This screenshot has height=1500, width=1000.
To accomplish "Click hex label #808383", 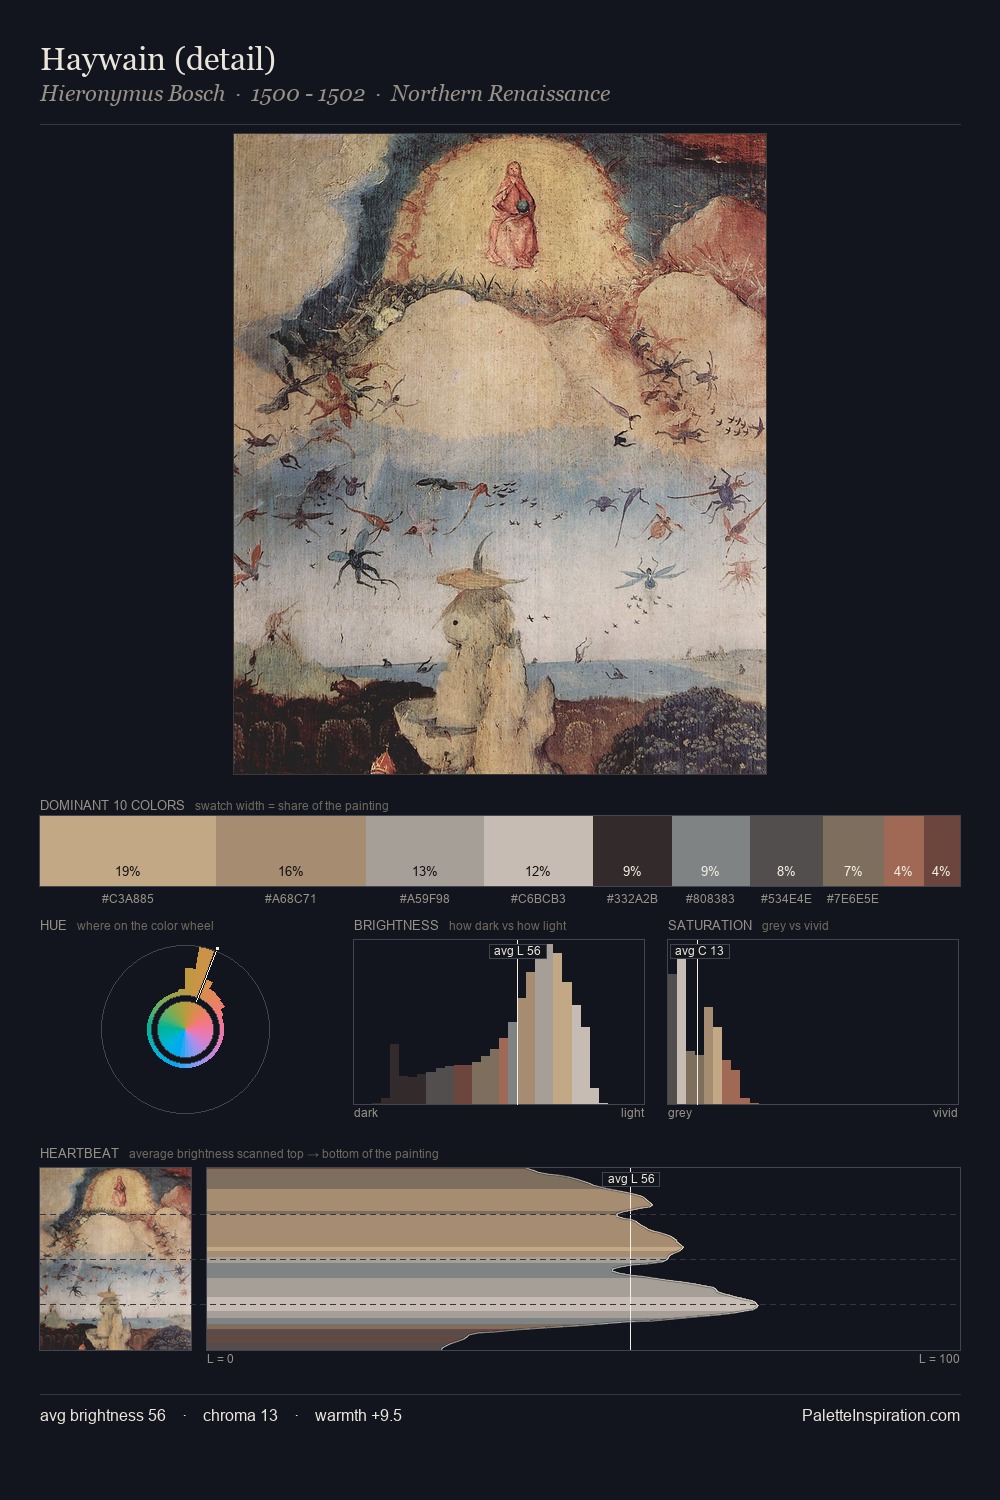I will pyautogui.click(x=711, y=899).
